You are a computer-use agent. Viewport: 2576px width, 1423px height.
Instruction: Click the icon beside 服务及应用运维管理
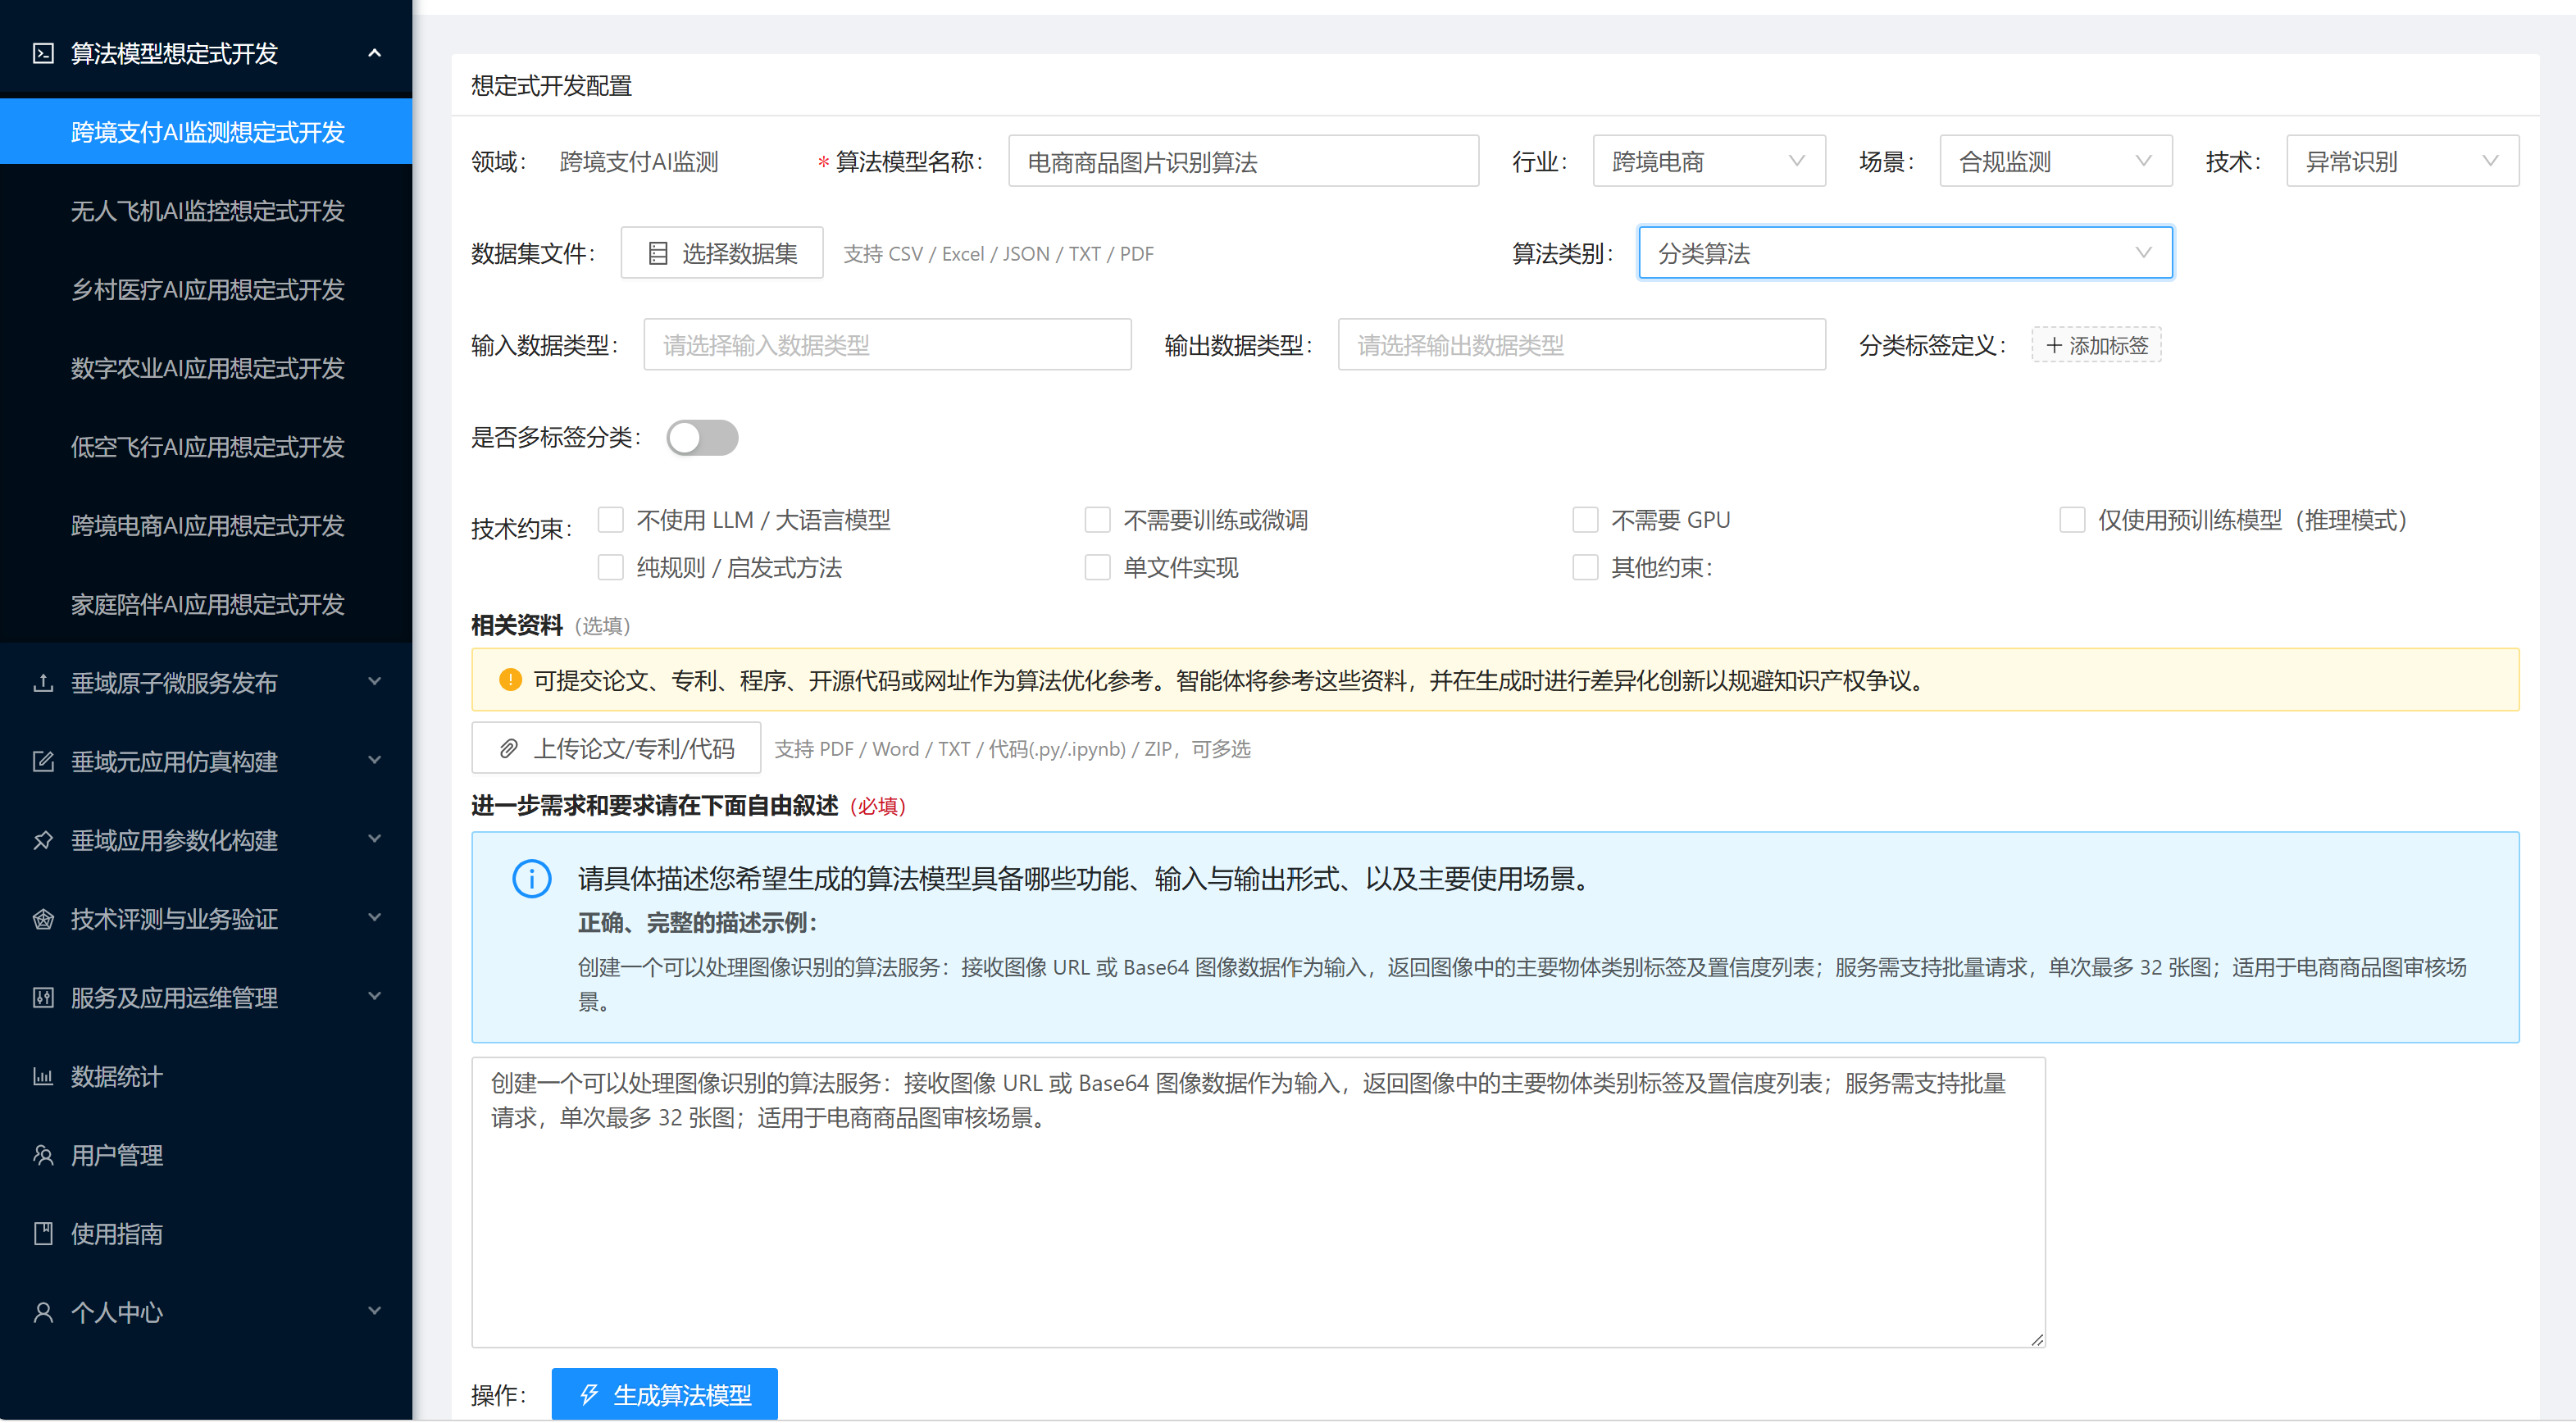[43, 998]
